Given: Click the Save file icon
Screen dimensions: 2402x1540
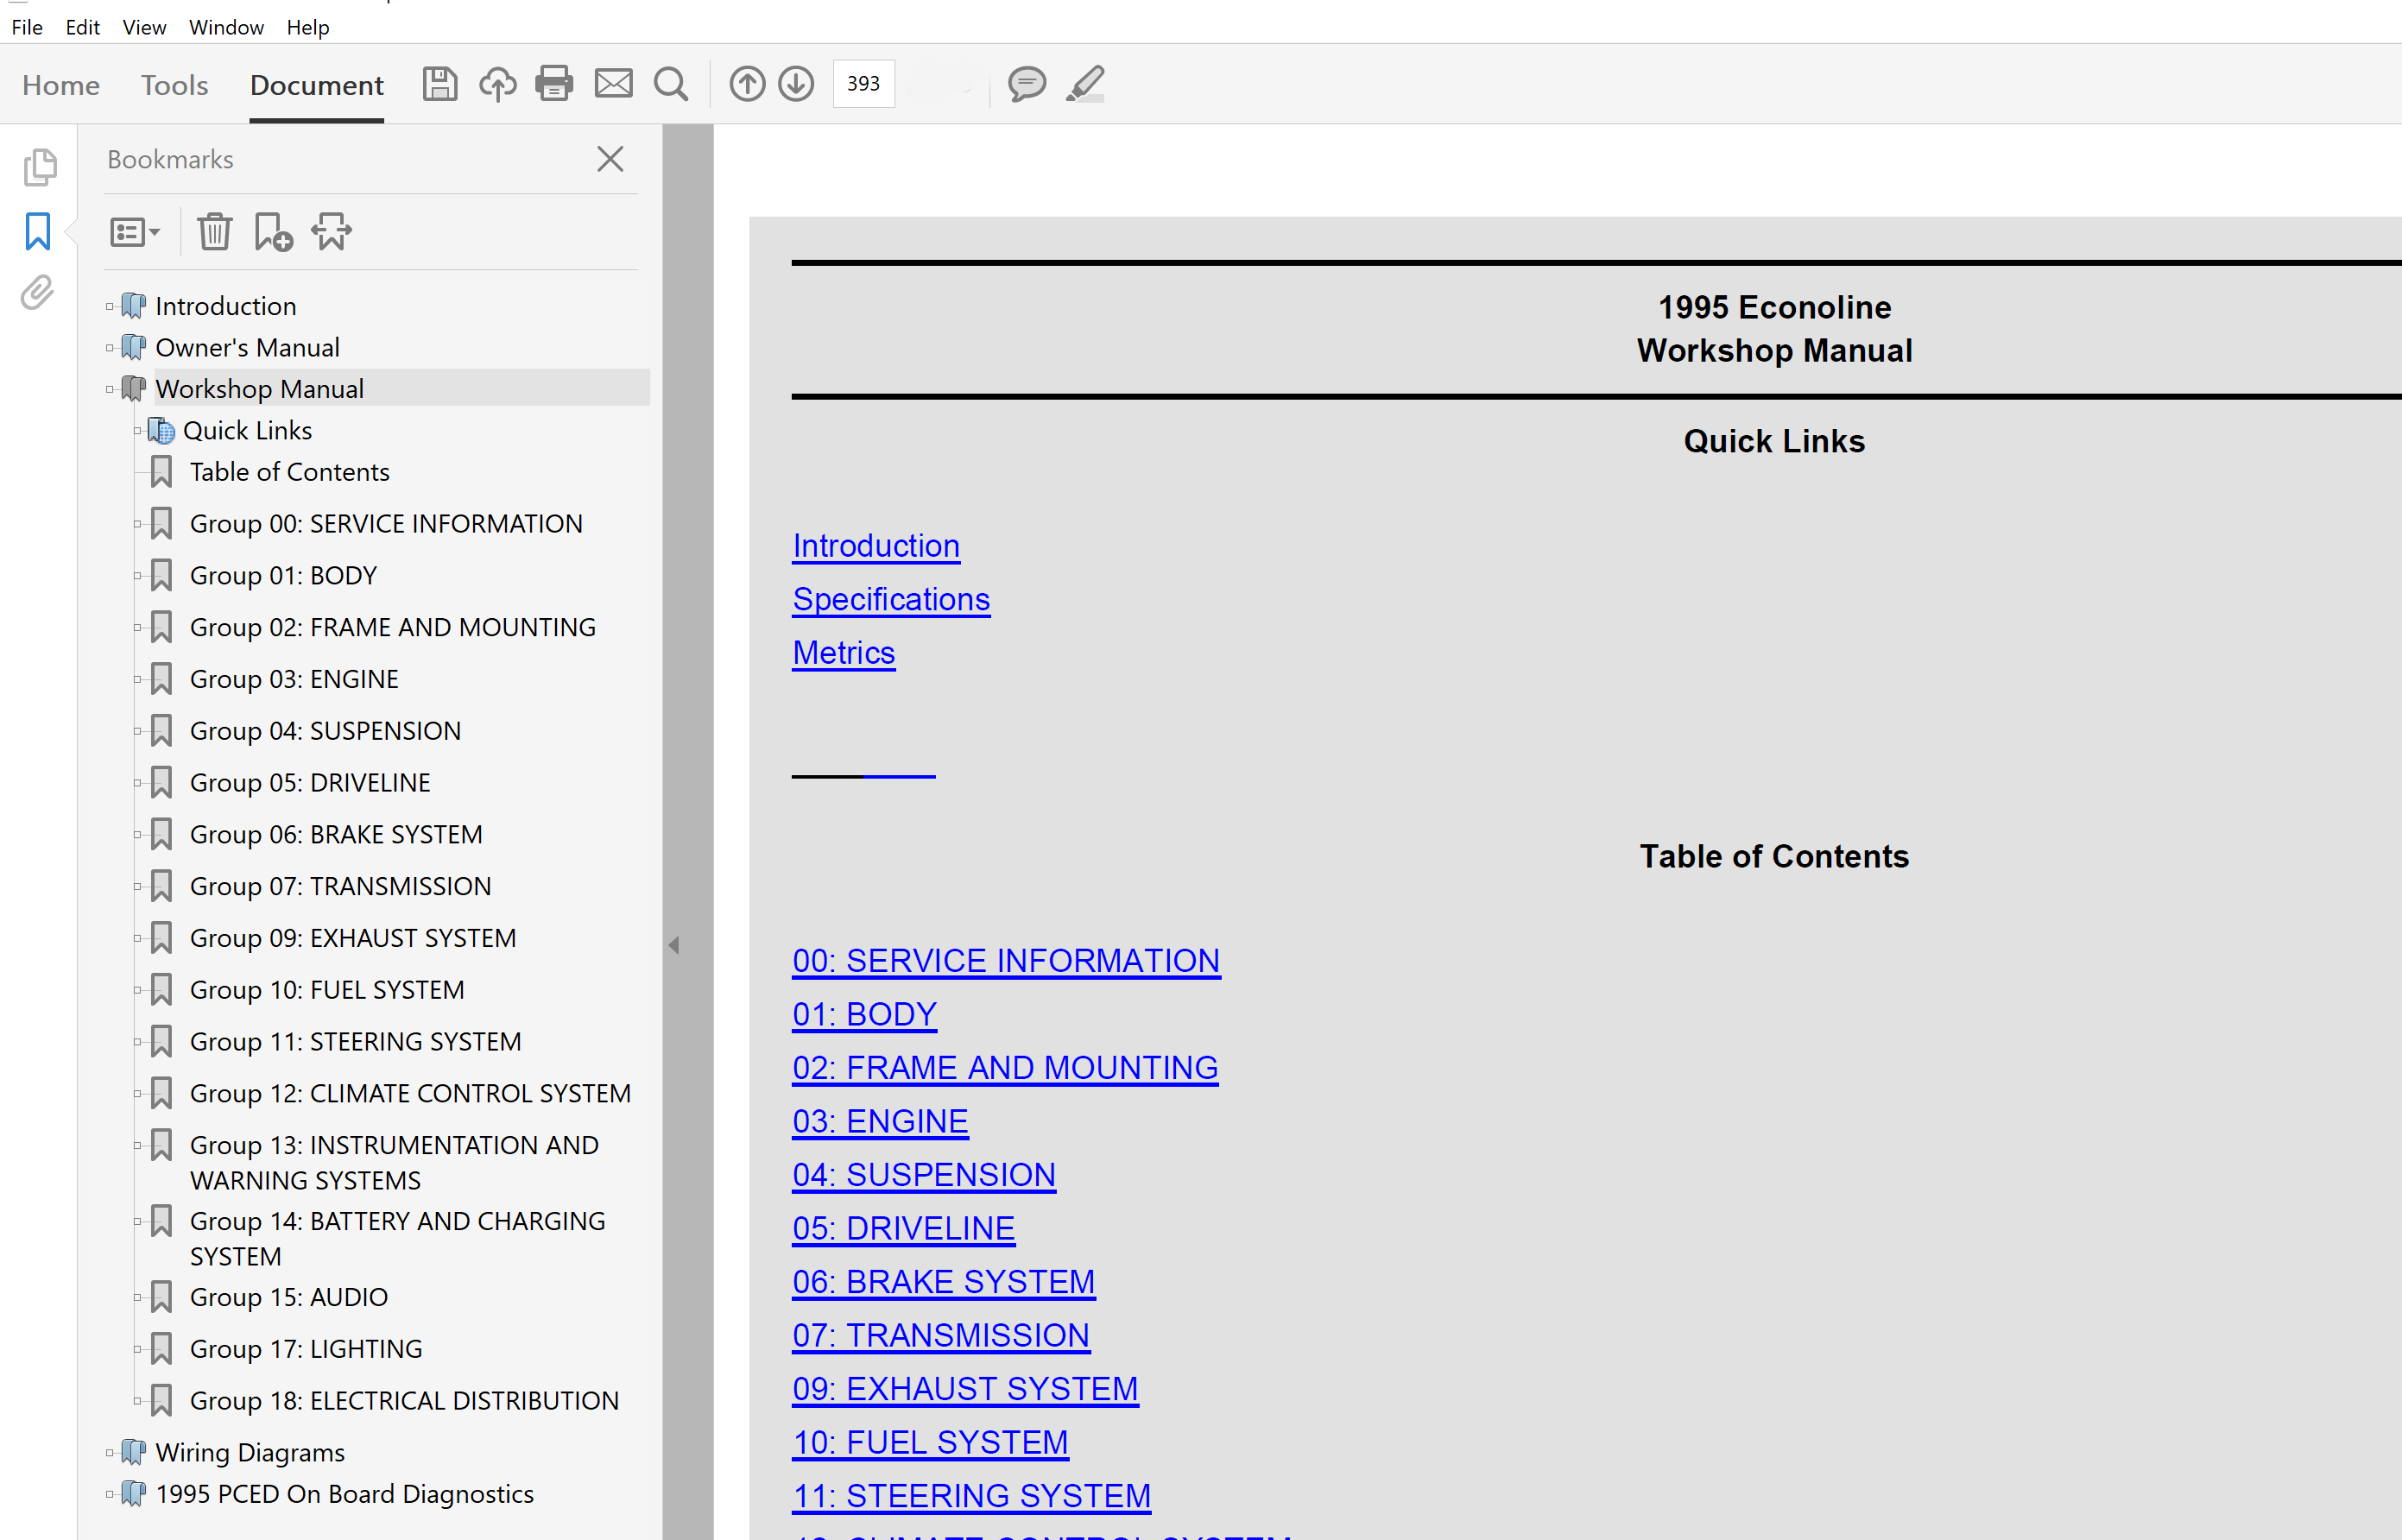Looking at the screenshot, I should 439,84.
